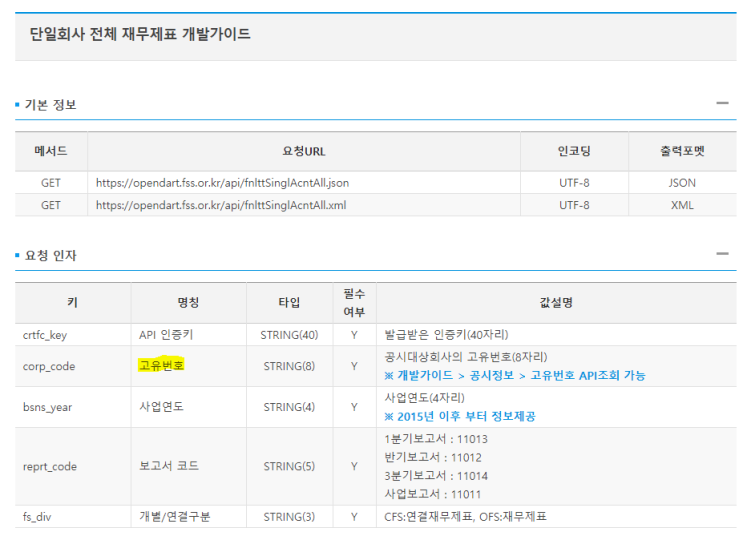Click the UTF-8 cell in XML row
The height and width of the screenshot is (536, 743).
coord(574,205)
